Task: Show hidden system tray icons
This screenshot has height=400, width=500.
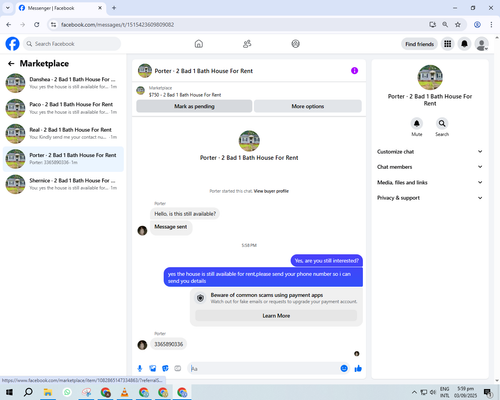Action: [414, 392]
